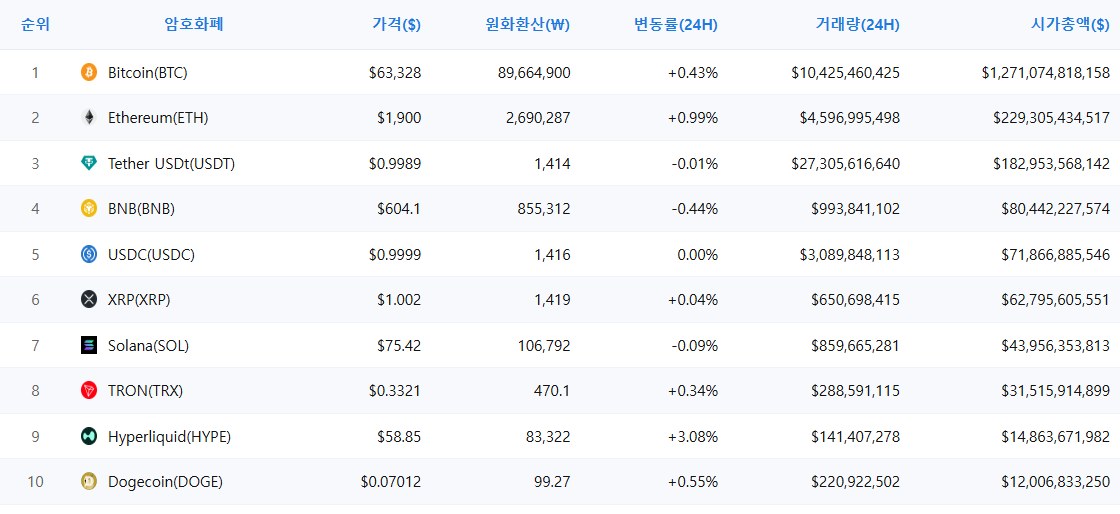Click the won value 89,664,900

click(x=534, y=72)
